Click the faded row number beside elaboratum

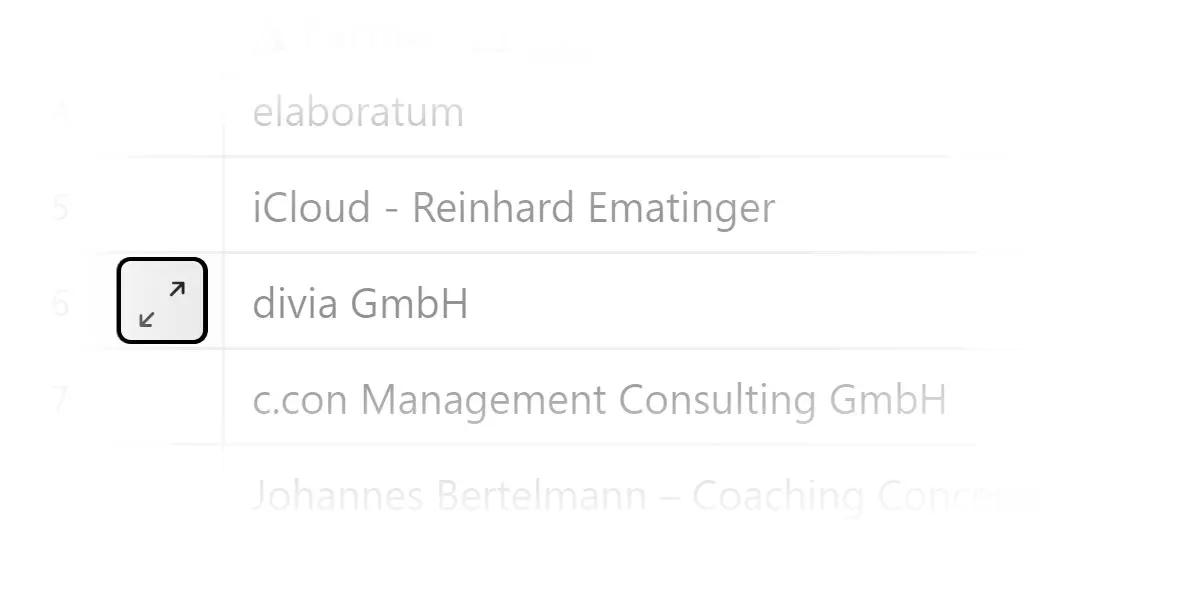pos(61,112)
